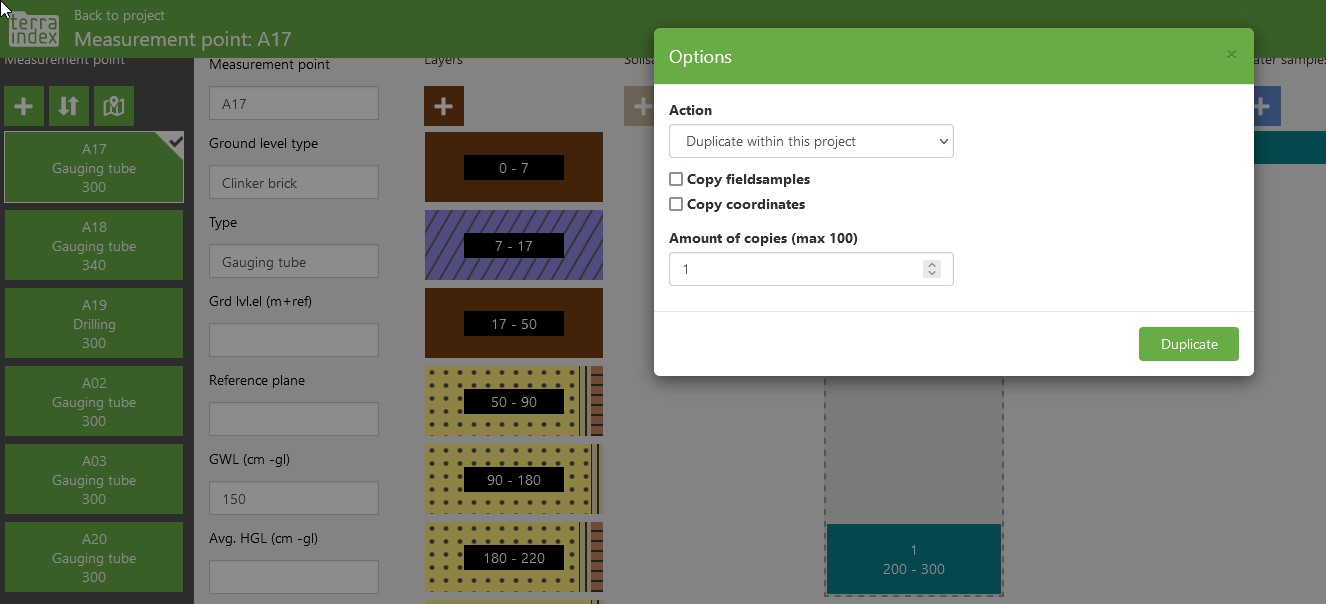Select measurement point A02
The height and width of the screenshot is (604, 1326).
94,402
